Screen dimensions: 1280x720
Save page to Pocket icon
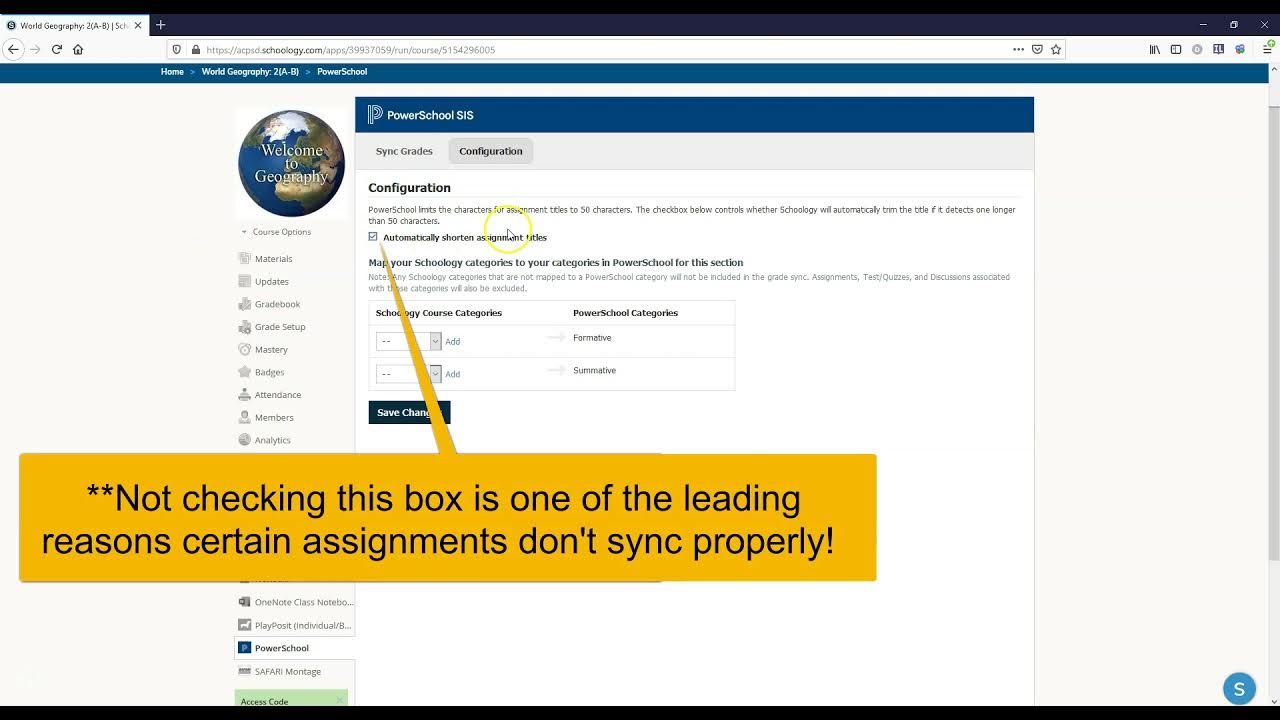tap(1037, 49)
